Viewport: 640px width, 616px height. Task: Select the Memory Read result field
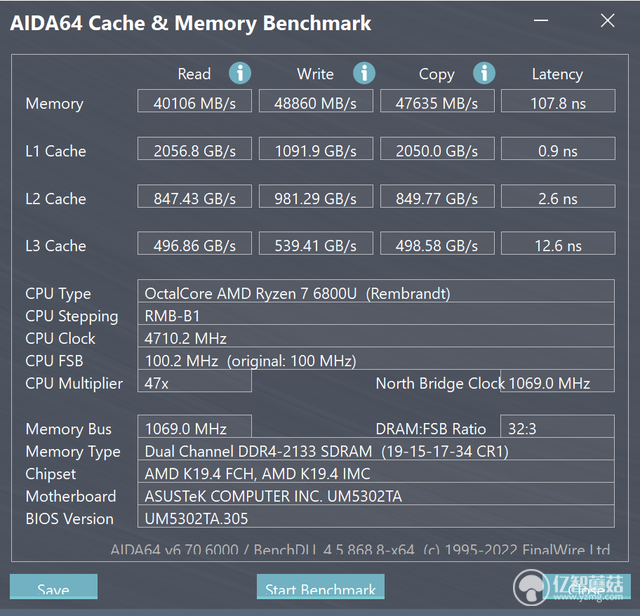pos(194,101)
